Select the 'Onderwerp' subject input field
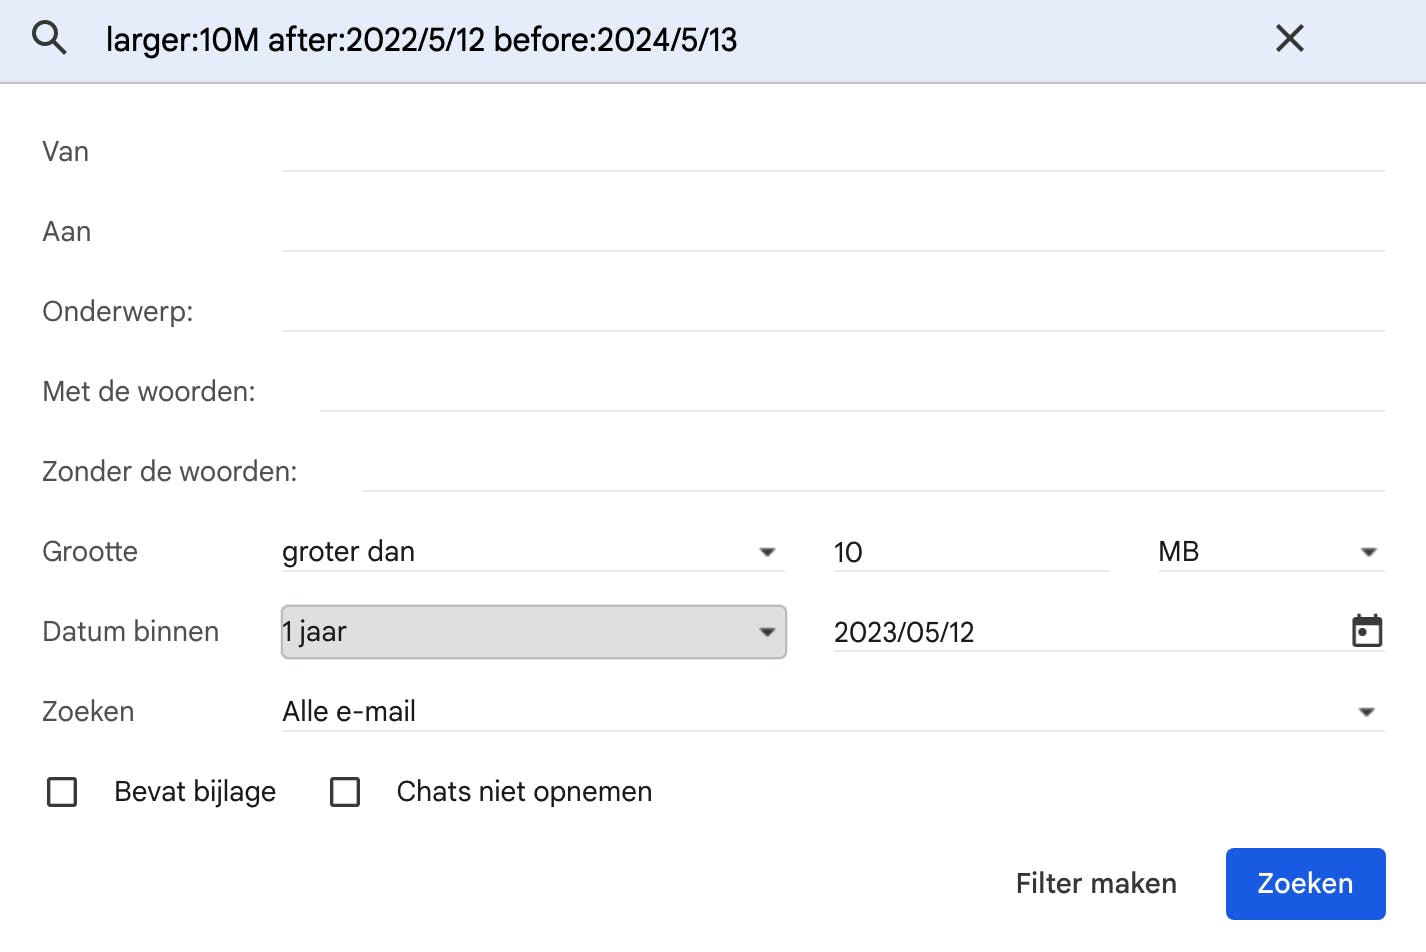1426x952 pixels. pos(832,312)
